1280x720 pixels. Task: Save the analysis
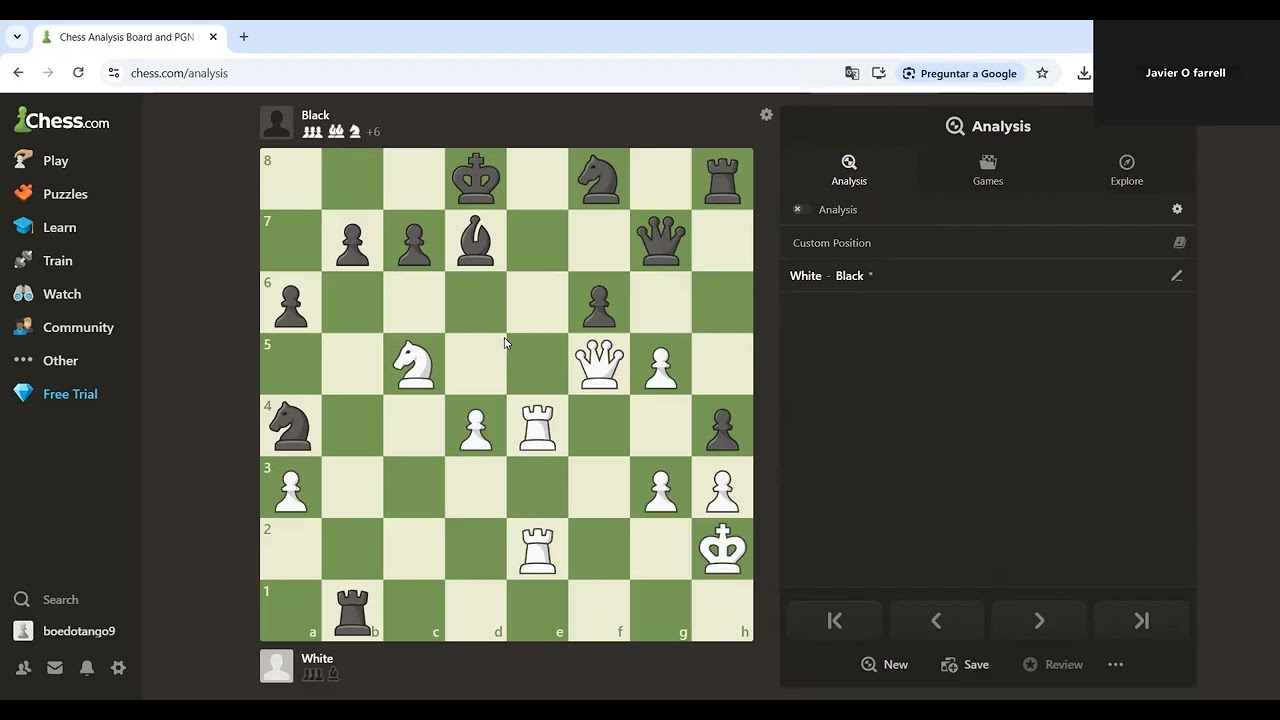pos(964,665)
